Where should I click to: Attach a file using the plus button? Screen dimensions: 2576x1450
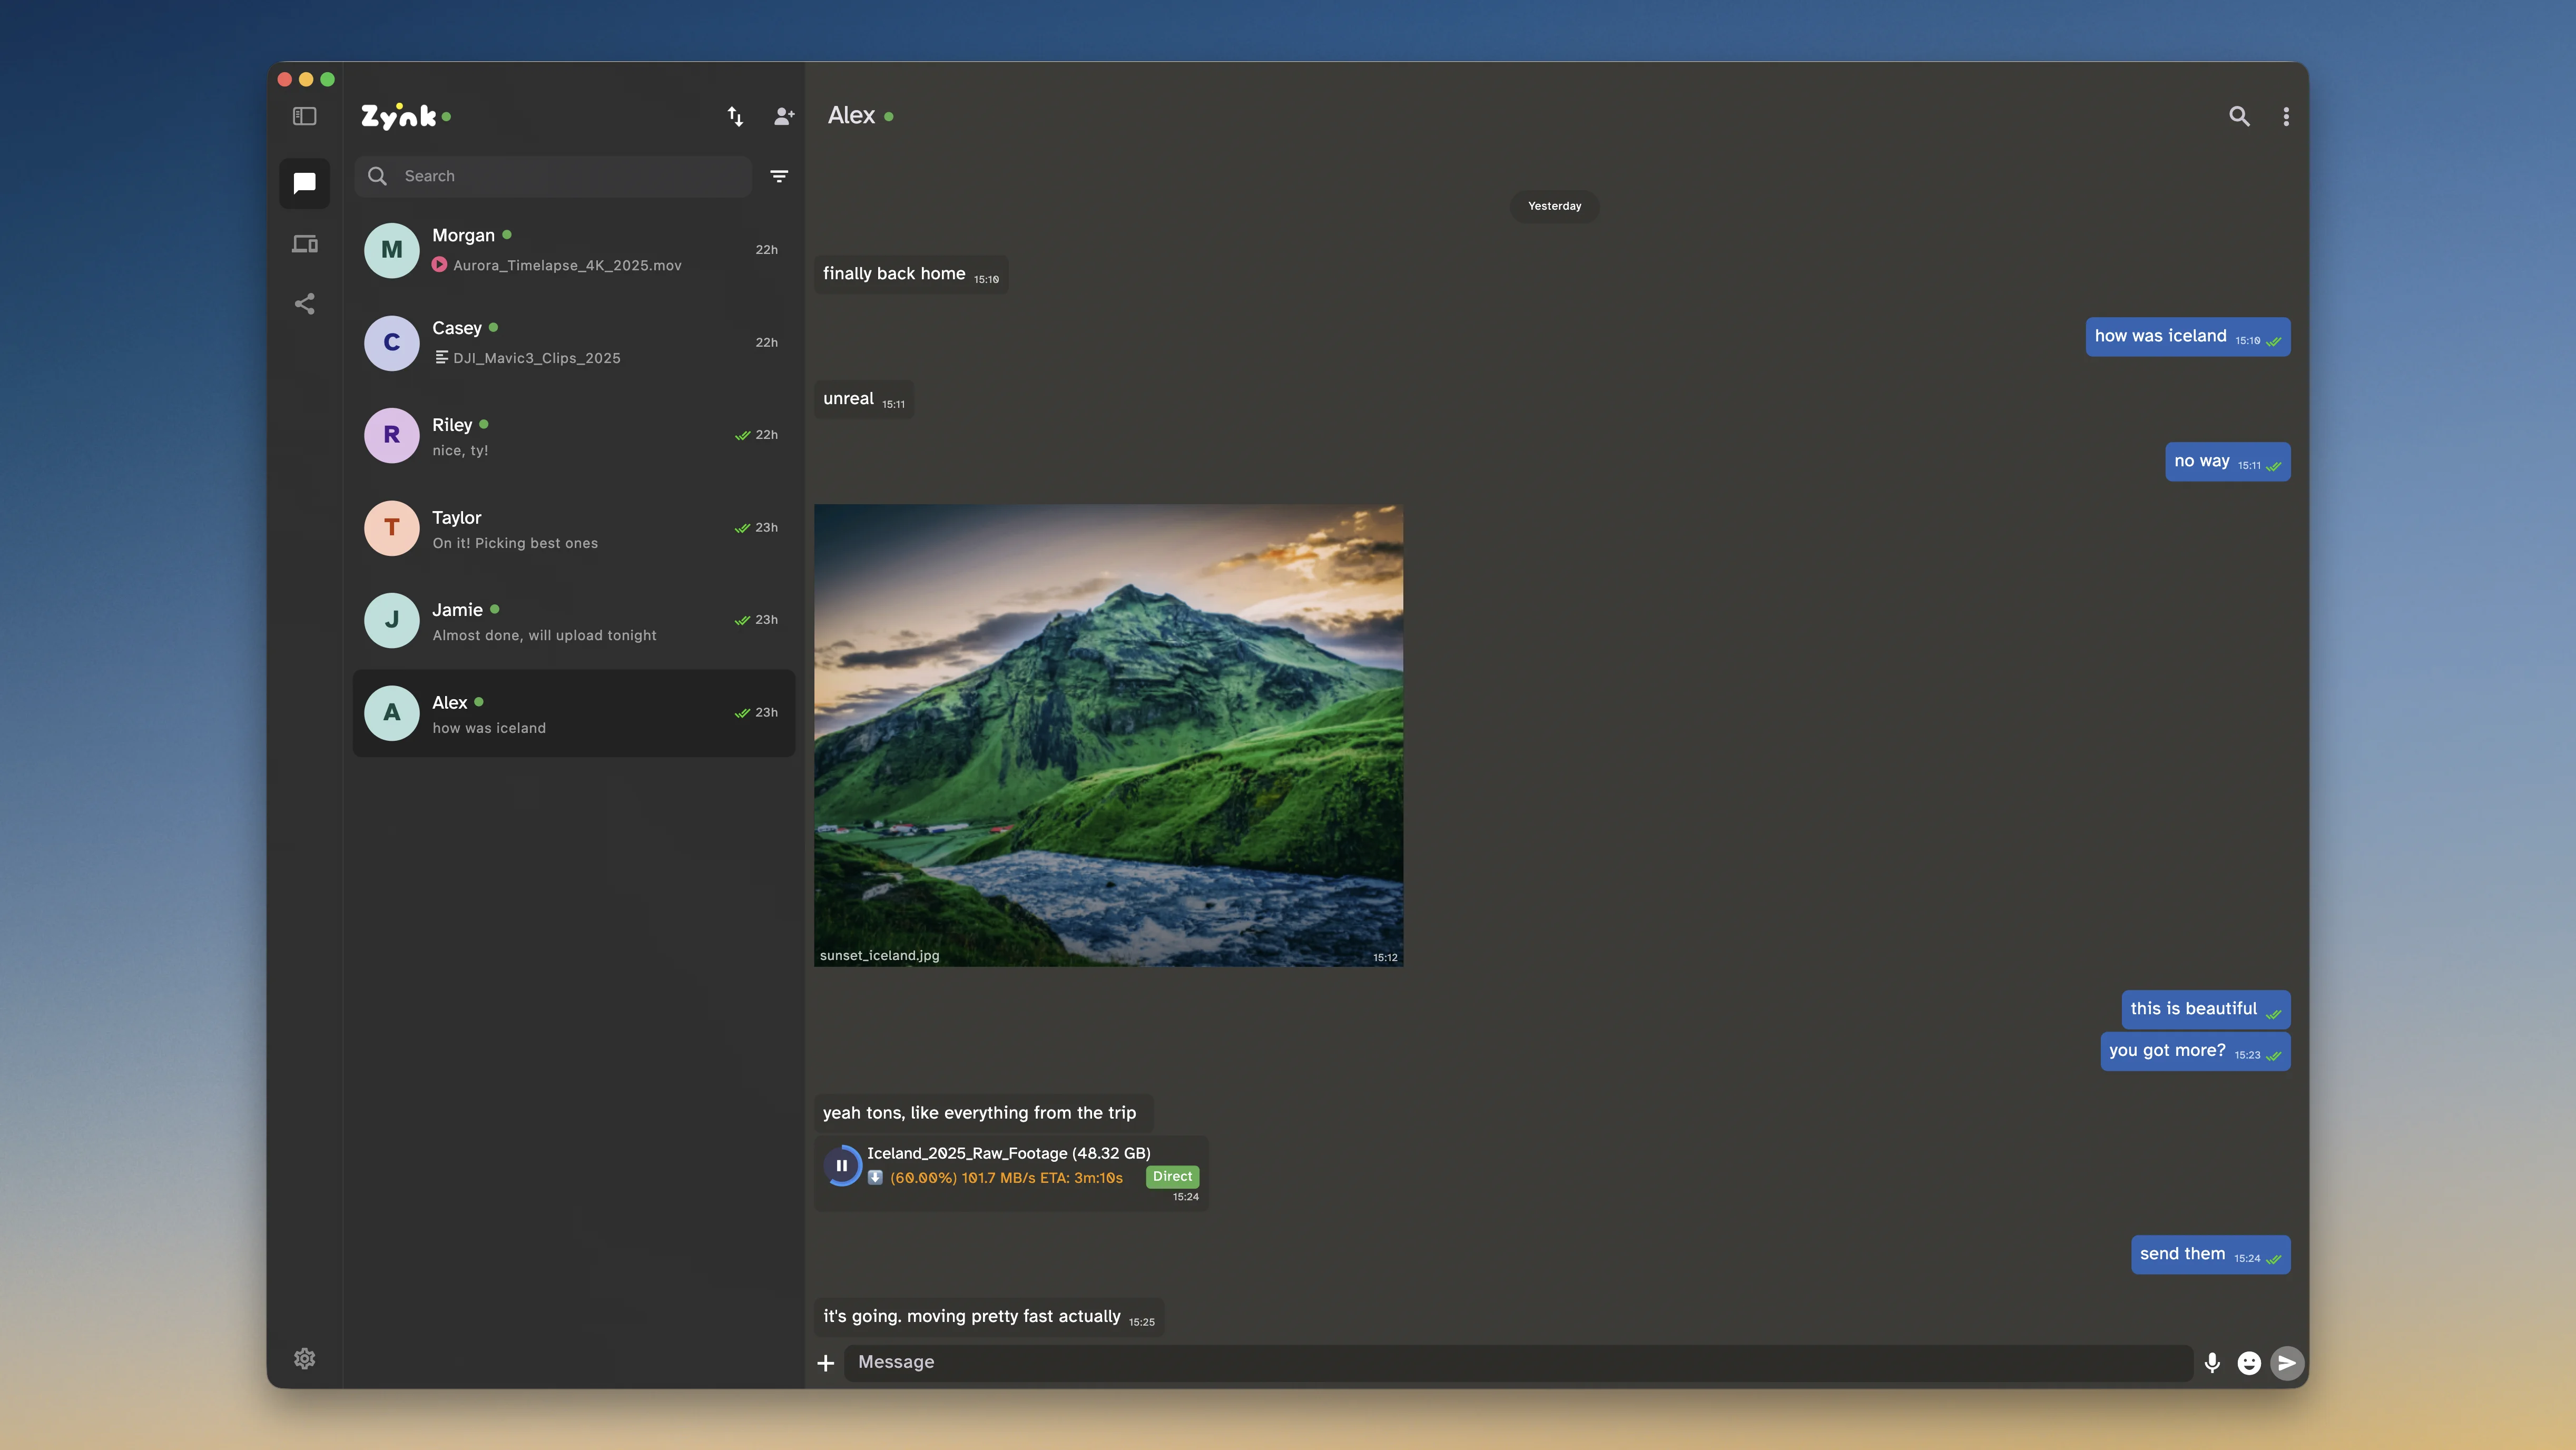826,1362
